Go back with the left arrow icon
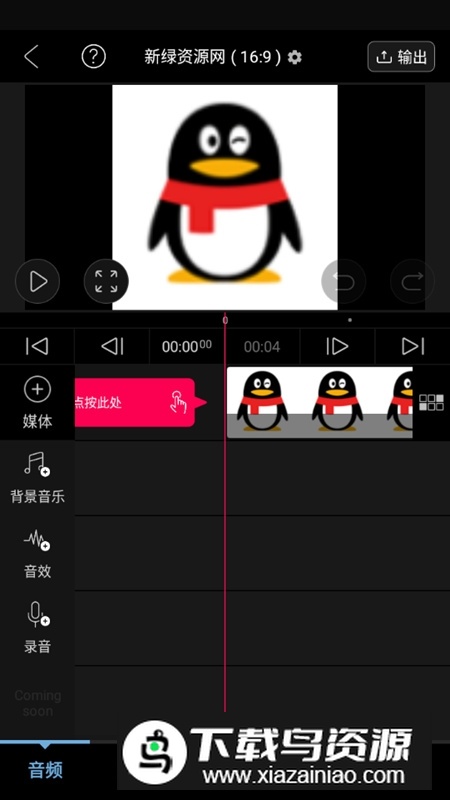This screenshot has height=800, width=450. coord(31,57)
